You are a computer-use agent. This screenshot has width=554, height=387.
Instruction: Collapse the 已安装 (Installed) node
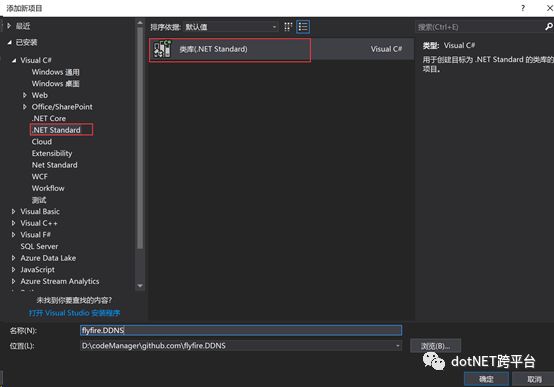pyautogui.click(x=10, y=42)
